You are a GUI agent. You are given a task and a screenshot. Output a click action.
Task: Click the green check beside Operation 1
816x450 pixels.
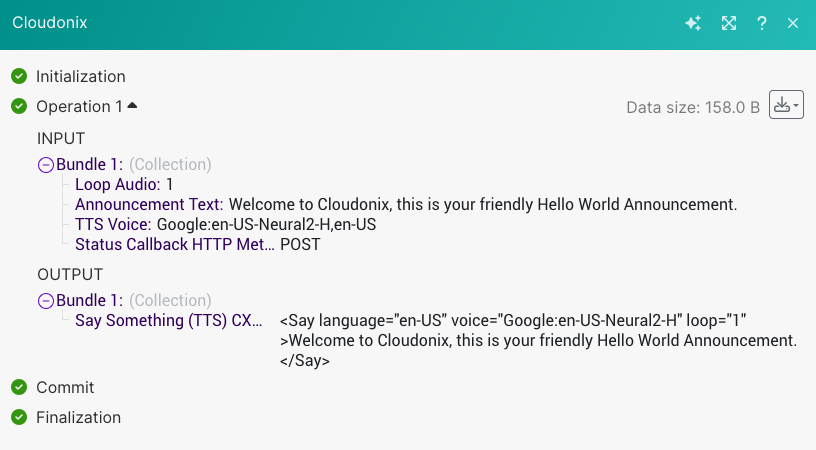19,106
